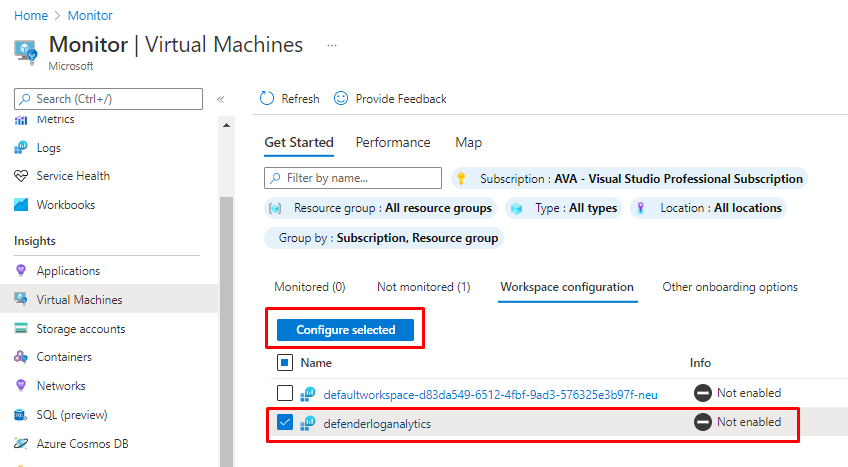This screenshot has width=848, height=467.
Task: Uncheck the defenderloganalytics workspace checkbox
Action: pos(284,423)
